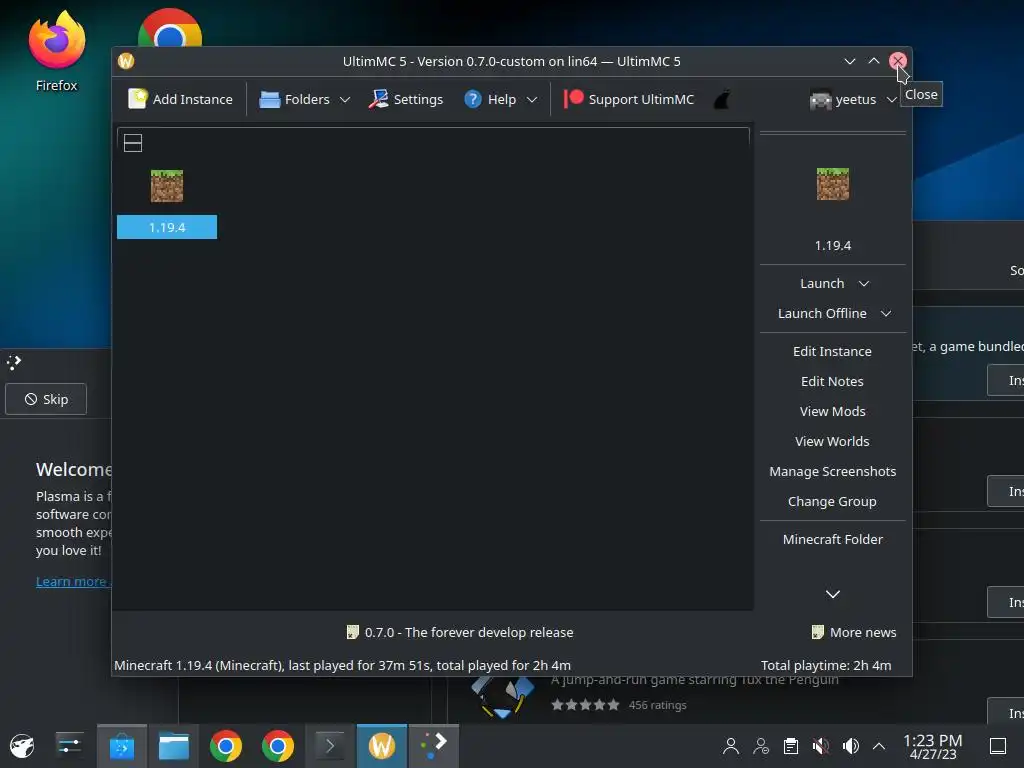Click the first Chrome taskbar icon
Screen dimensions: 1024x768
pyautogui.click(x=226, y=746)
